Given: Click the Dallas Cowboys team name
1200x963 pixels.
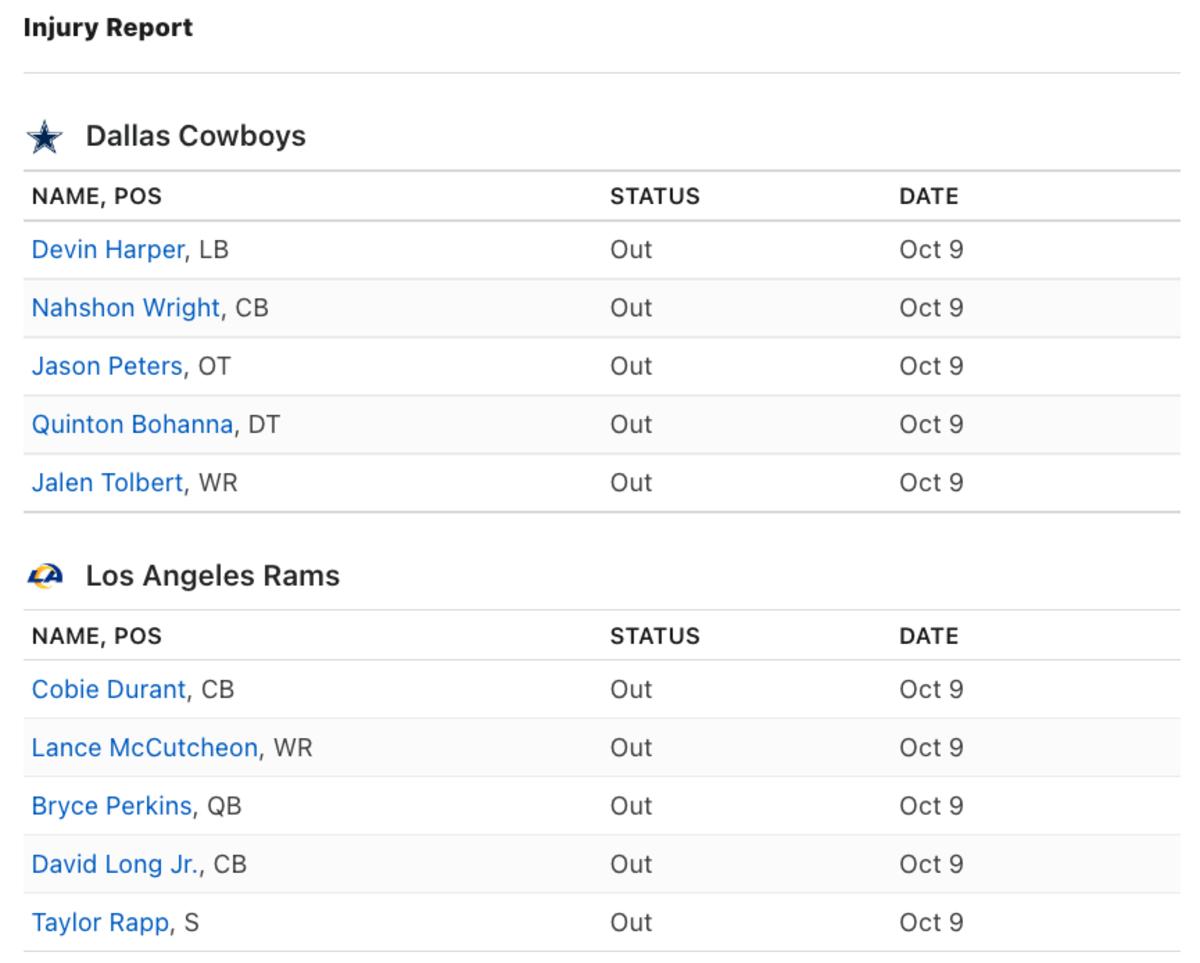Looking at the screenshot, I should 195,136.
